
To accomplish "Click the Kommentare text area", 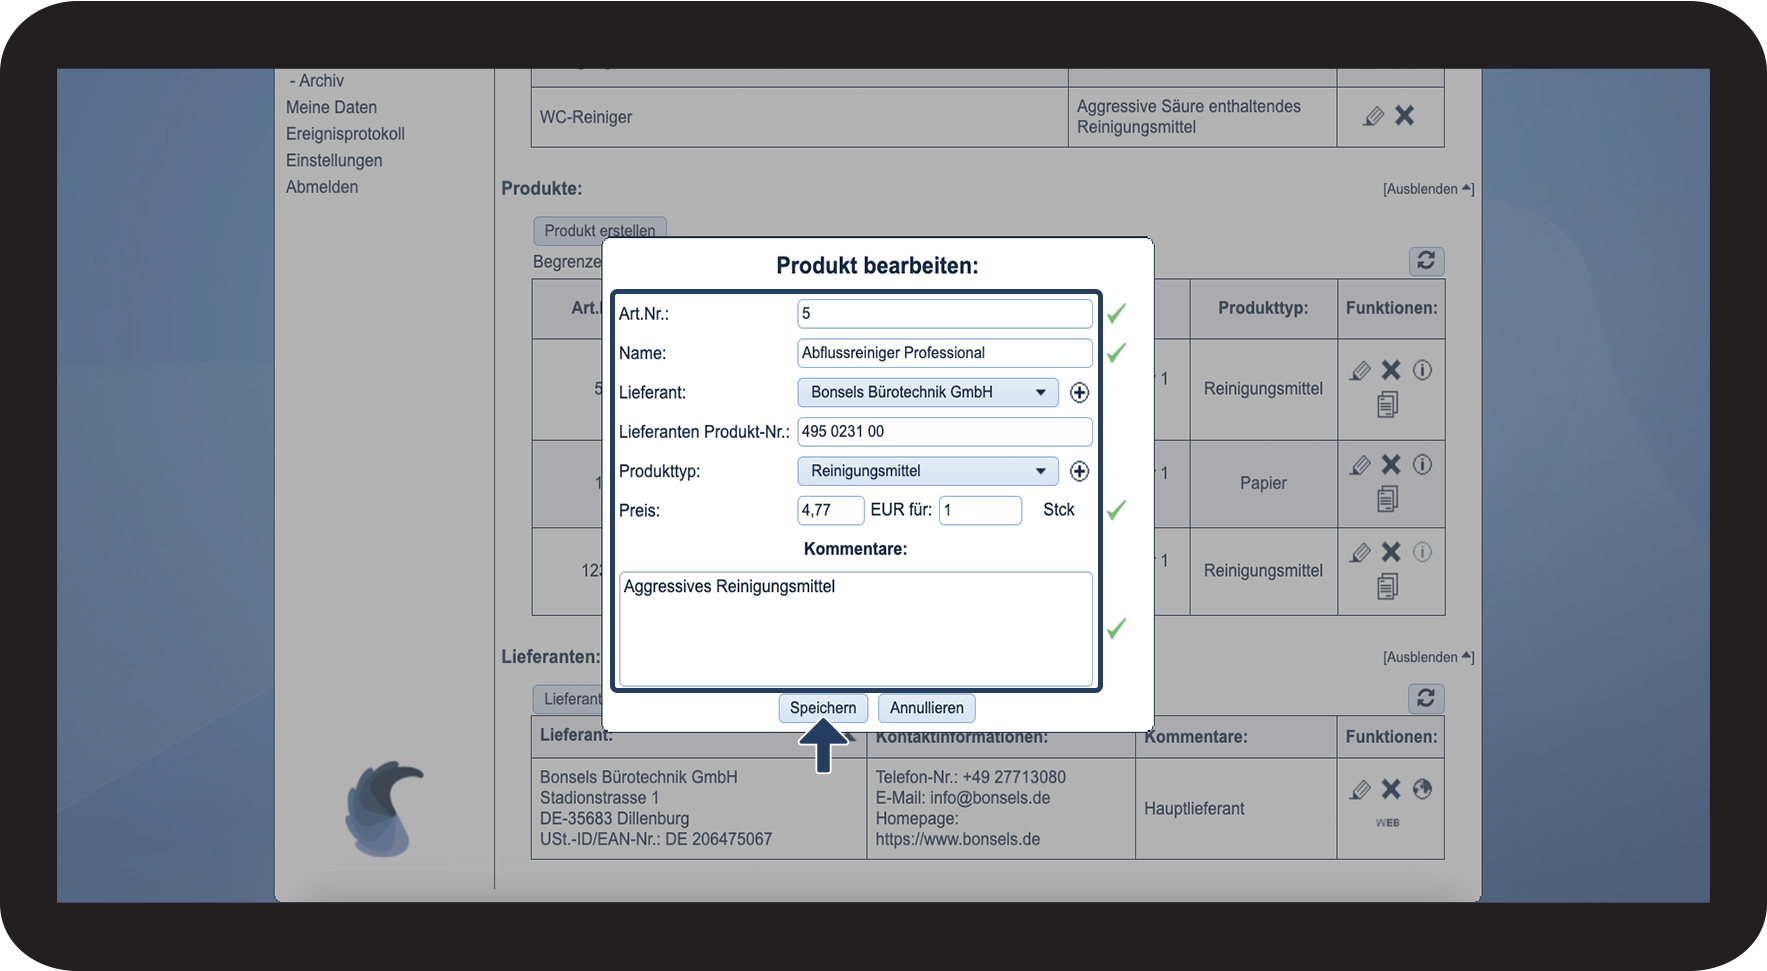I will tap(855, 629).
